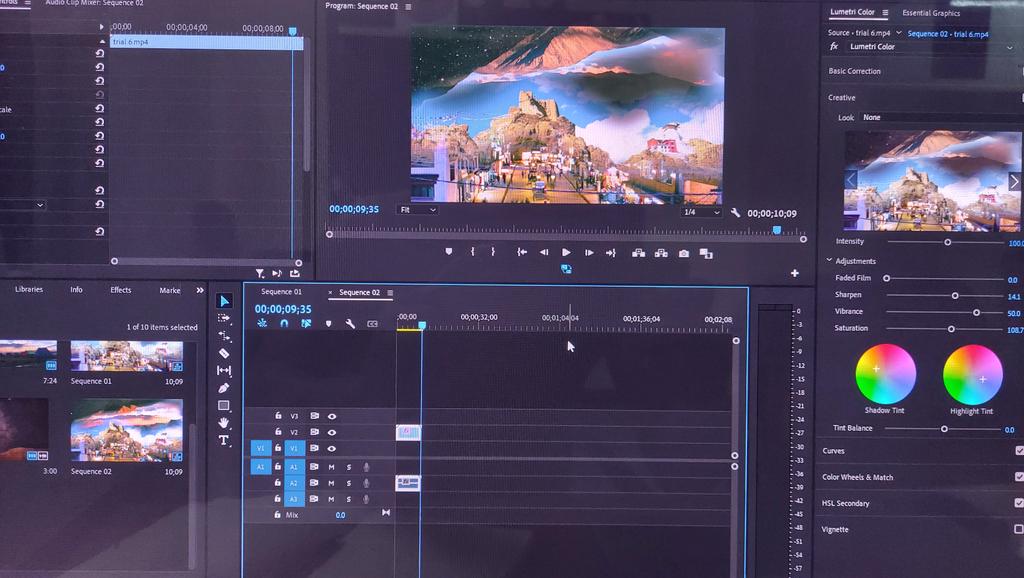Toggle Color Wheels & Match checkbox
Viewport: 1024px width, 578px height.
(1019, 477)
